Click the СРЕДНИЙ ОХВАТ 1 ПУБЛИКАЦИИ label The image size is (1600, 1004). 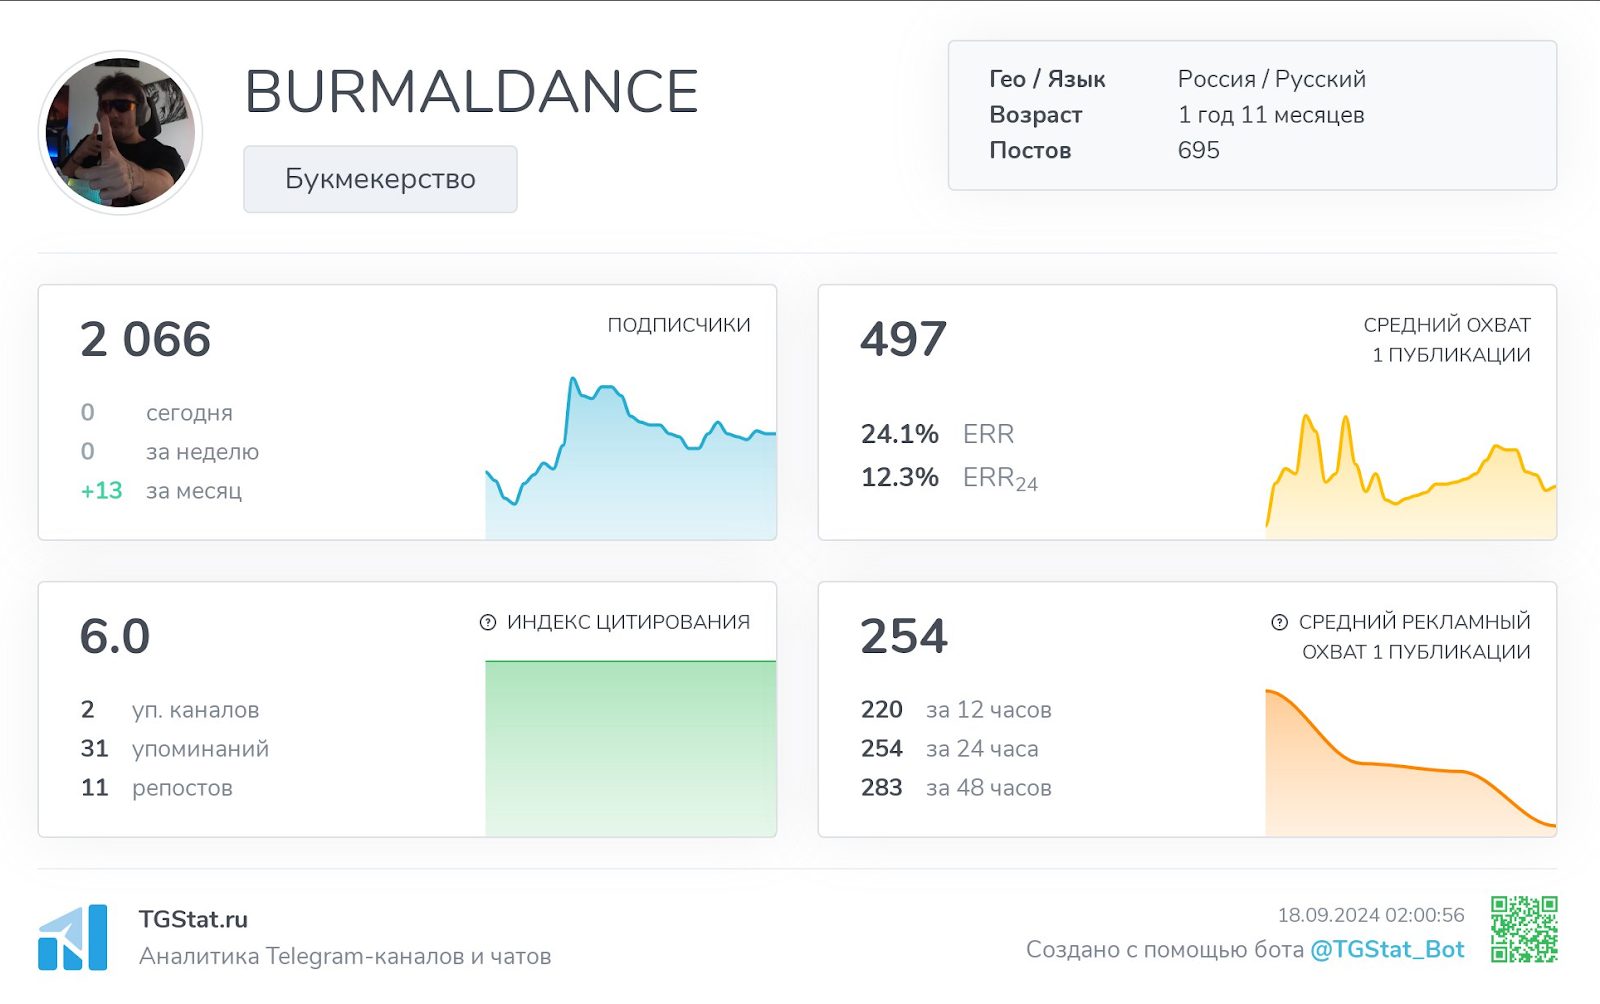pos(1447,340)
